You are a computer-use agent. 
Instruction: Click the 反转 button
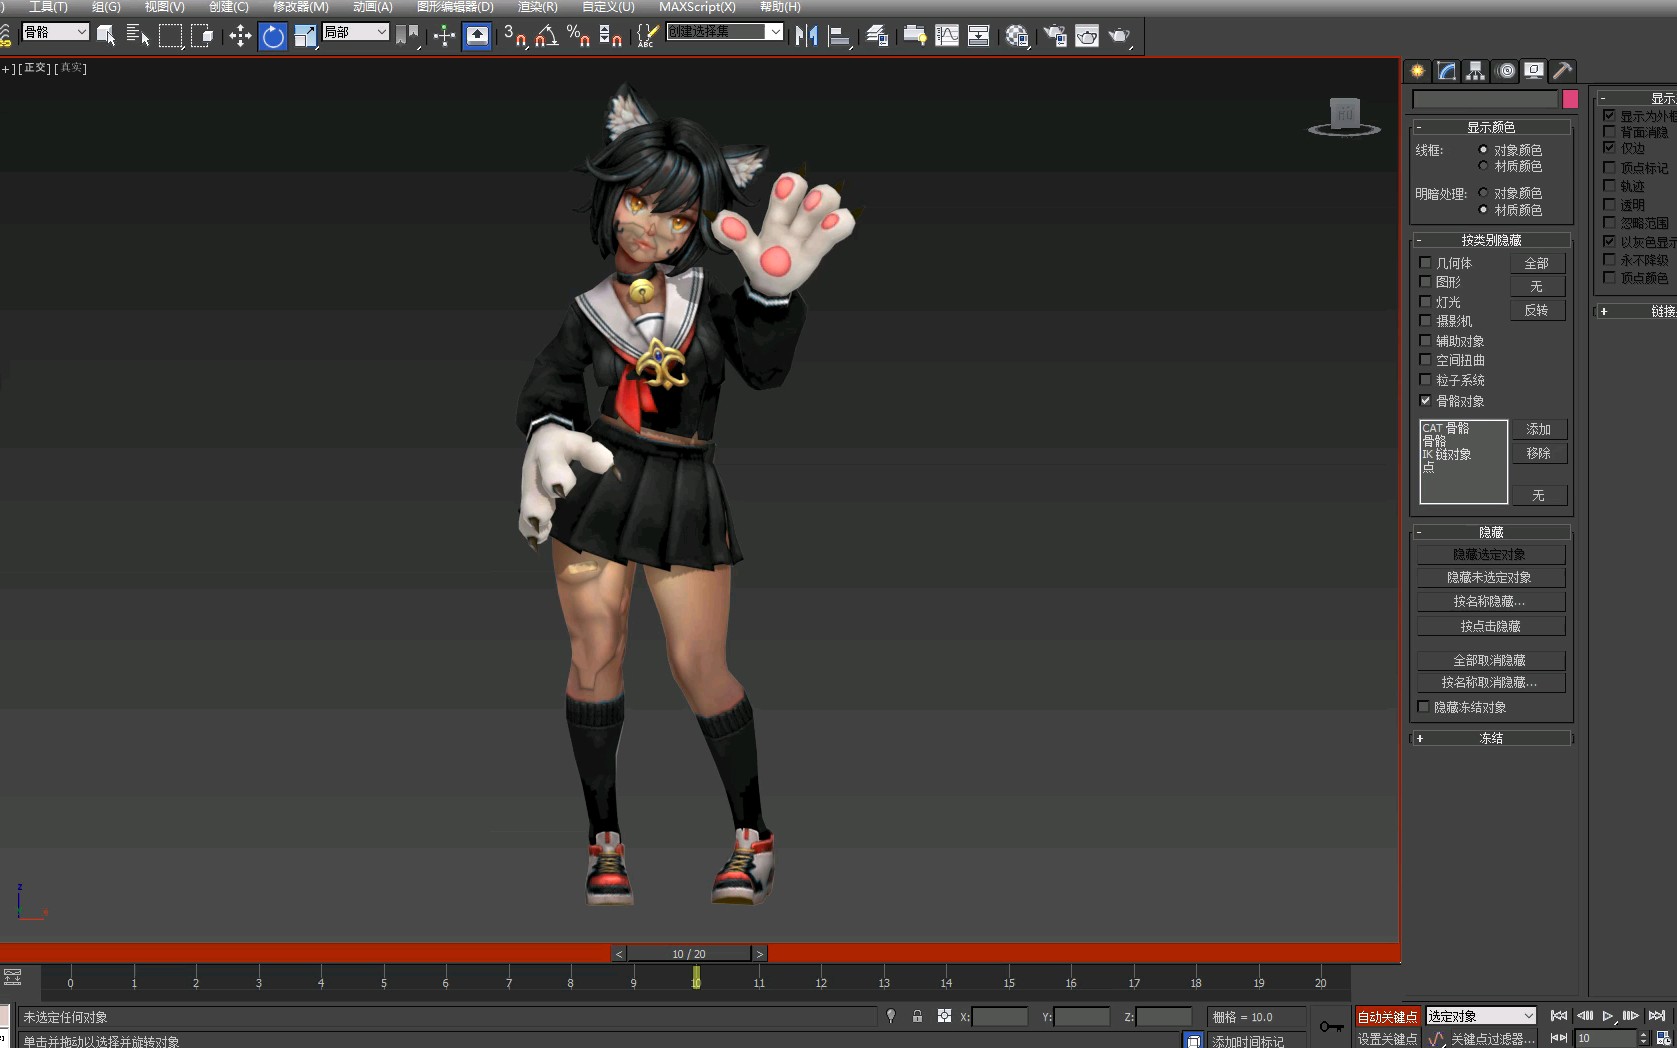point(1537,310)
